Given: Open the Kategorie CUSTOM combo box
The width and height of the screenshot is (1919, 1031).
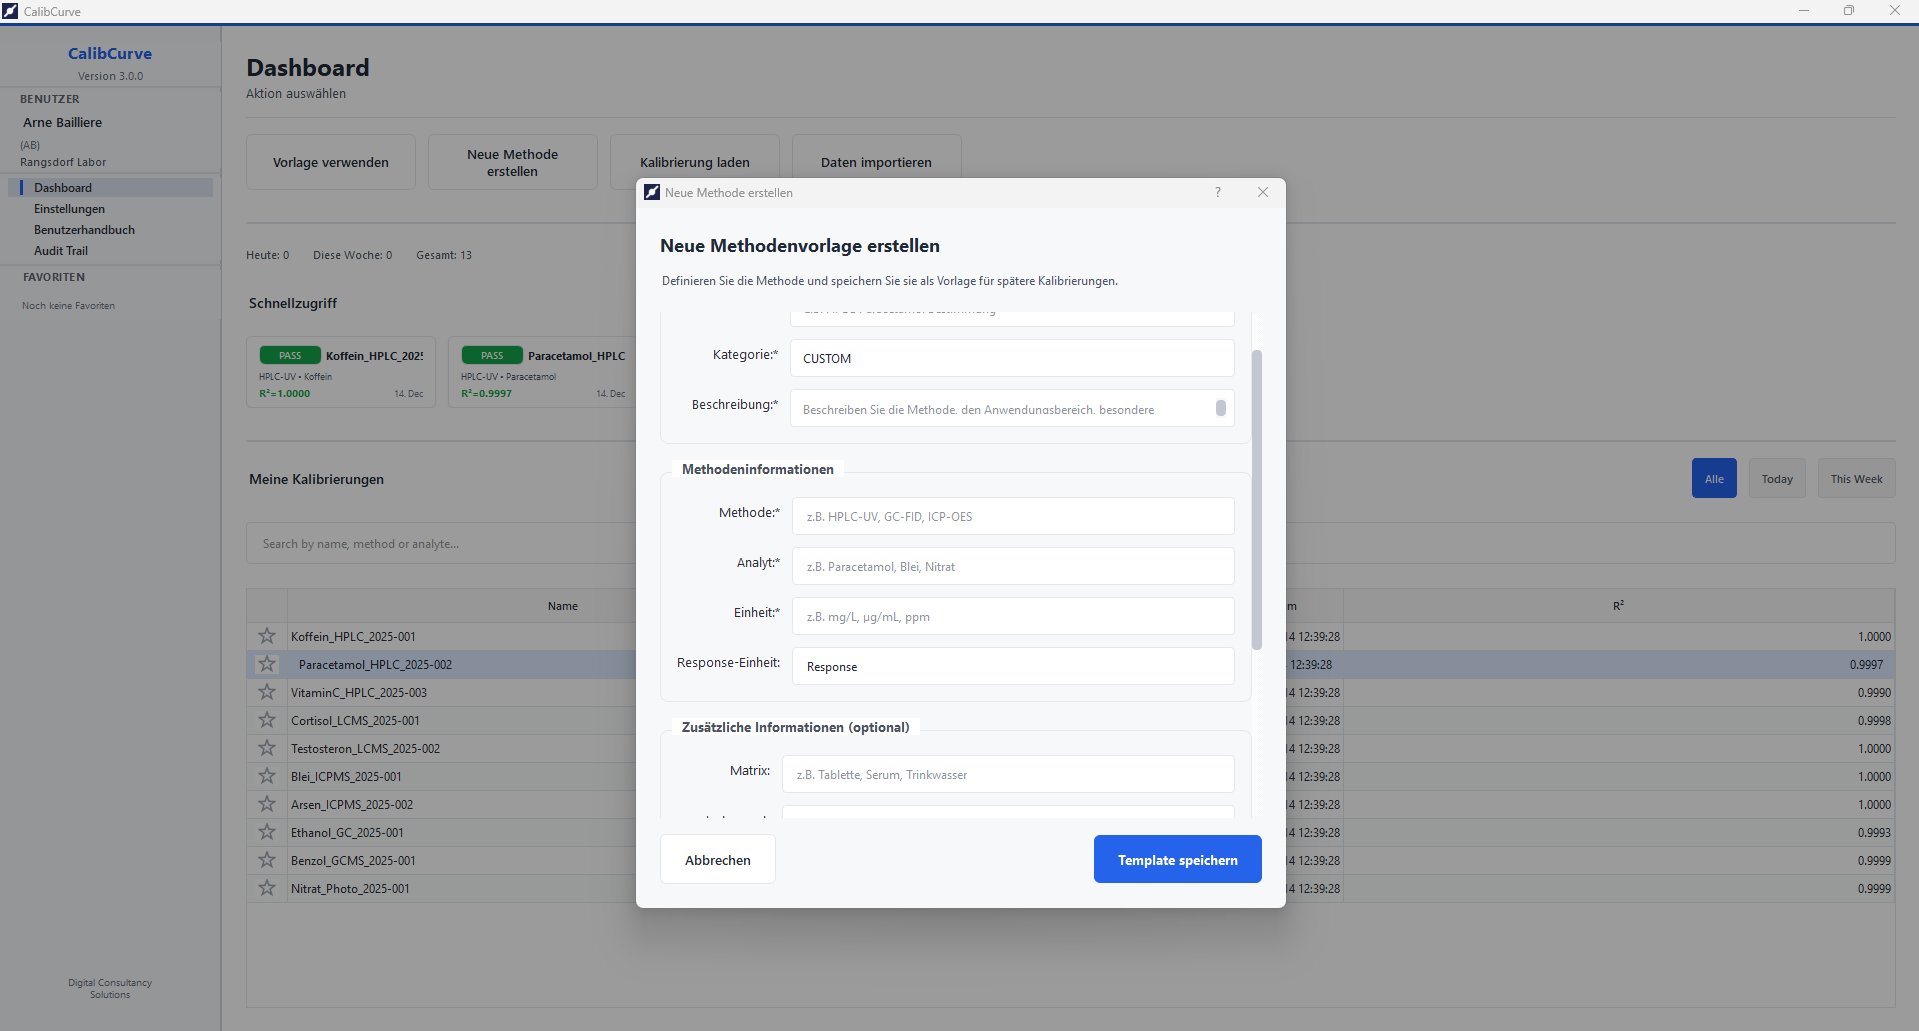Looking at the screenshot, I should [1012, 358].
